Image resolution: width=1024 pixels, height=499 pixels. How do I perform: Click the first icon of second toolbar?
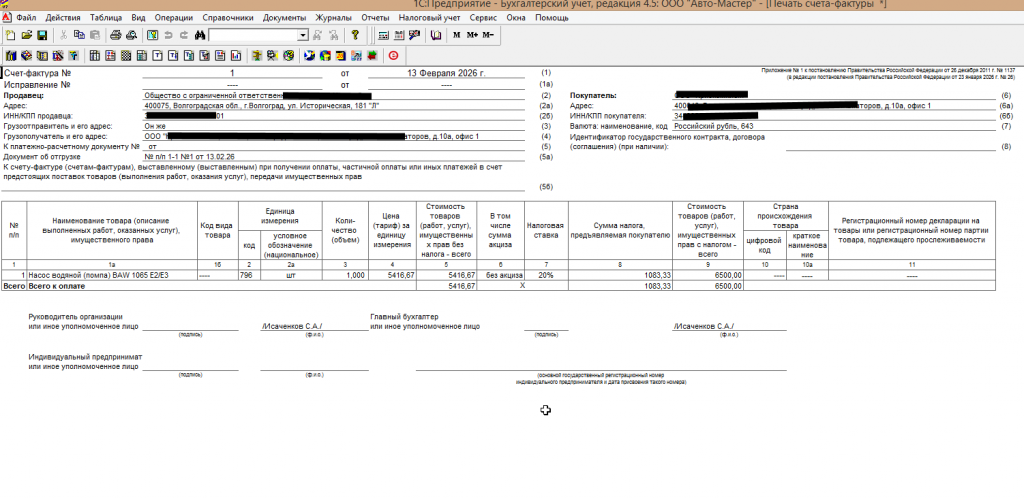point(11,56)
